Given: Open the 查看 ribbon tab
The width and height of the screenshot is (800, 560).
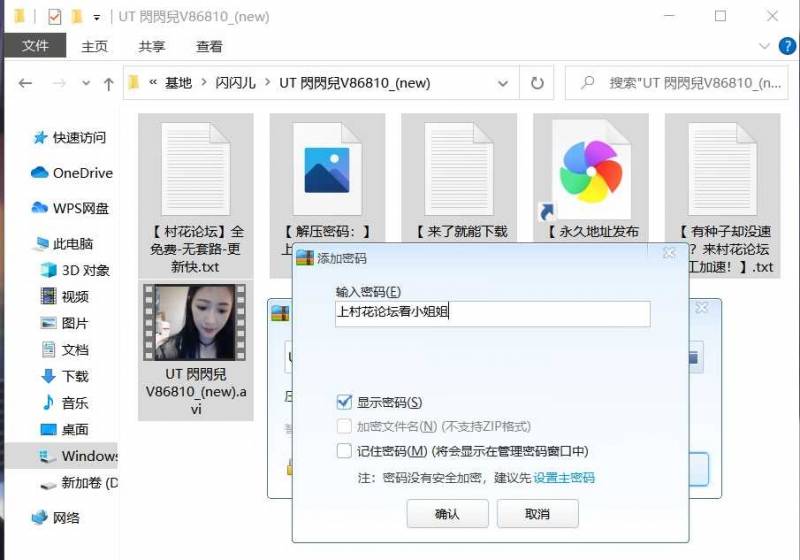Looking at the screenshot, I should [209, 46].
